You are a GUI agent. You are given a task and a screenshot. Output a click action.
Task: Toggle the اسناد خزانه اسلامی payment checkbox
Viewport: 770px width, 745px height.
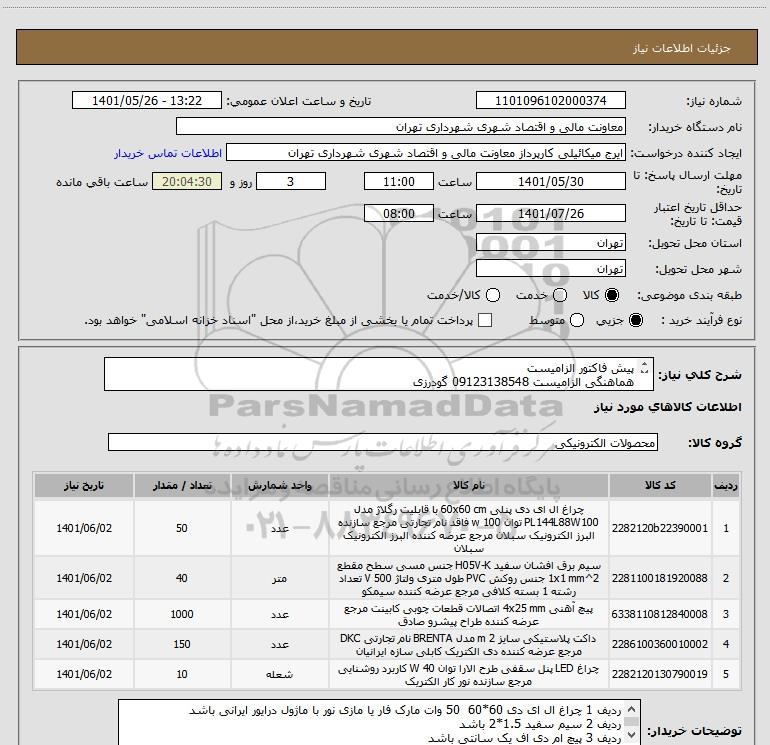coord(485,320)
